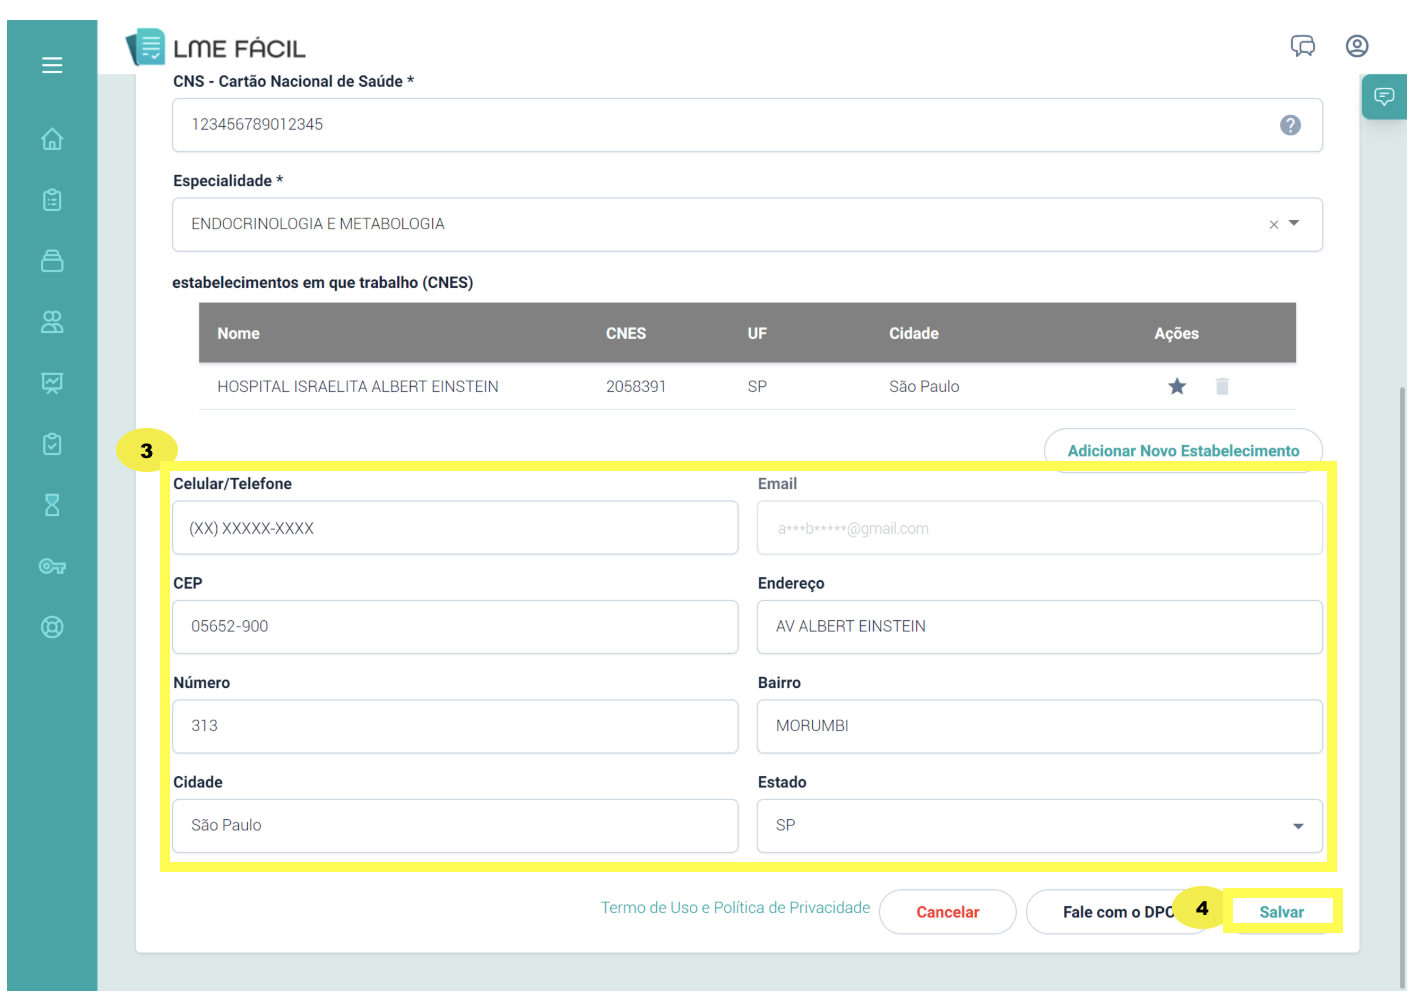Clear the selected Especialidade with the X
Image resolution: width=1416 pixels, height=1002 pixels.
point(1273,225)
